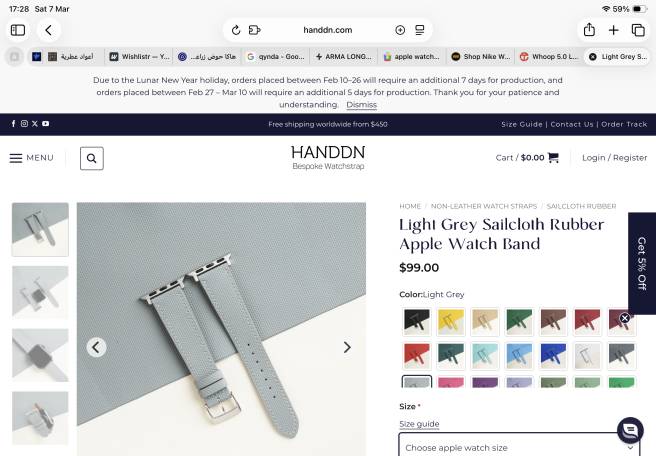Click the site search magnifier icon
Image resolution: width=656 pixels, height=456 pixels.
(92, 158)
